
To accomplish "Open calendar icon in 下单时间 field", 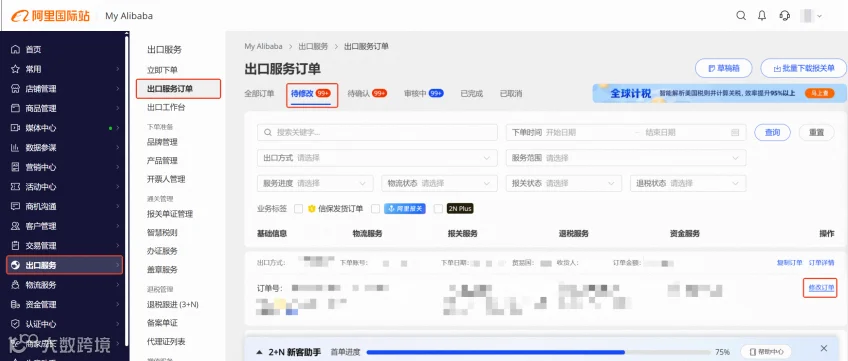I will click(734, 132).
